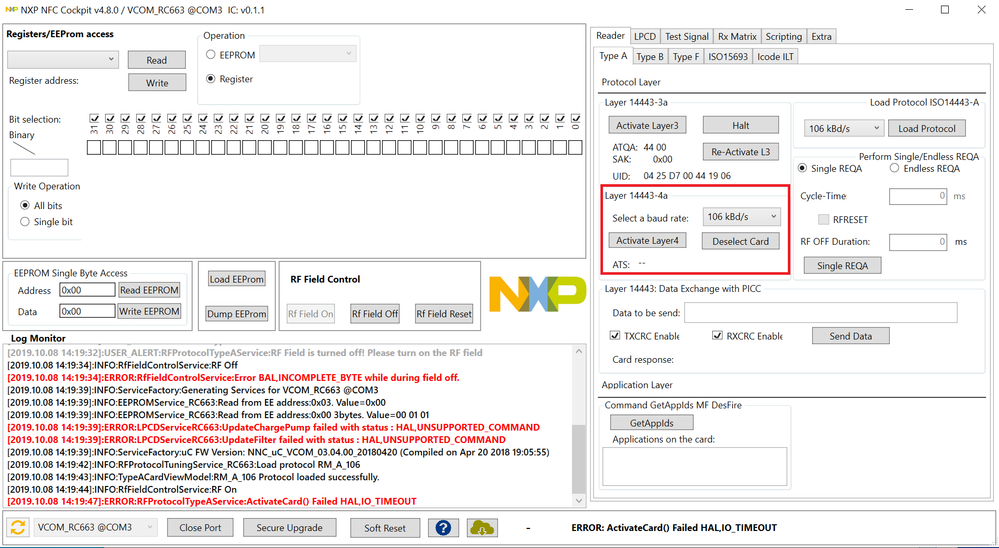This screenshot has width=999, height=548.
Task: Switch to the Test Signal tab
Action: 686,36
